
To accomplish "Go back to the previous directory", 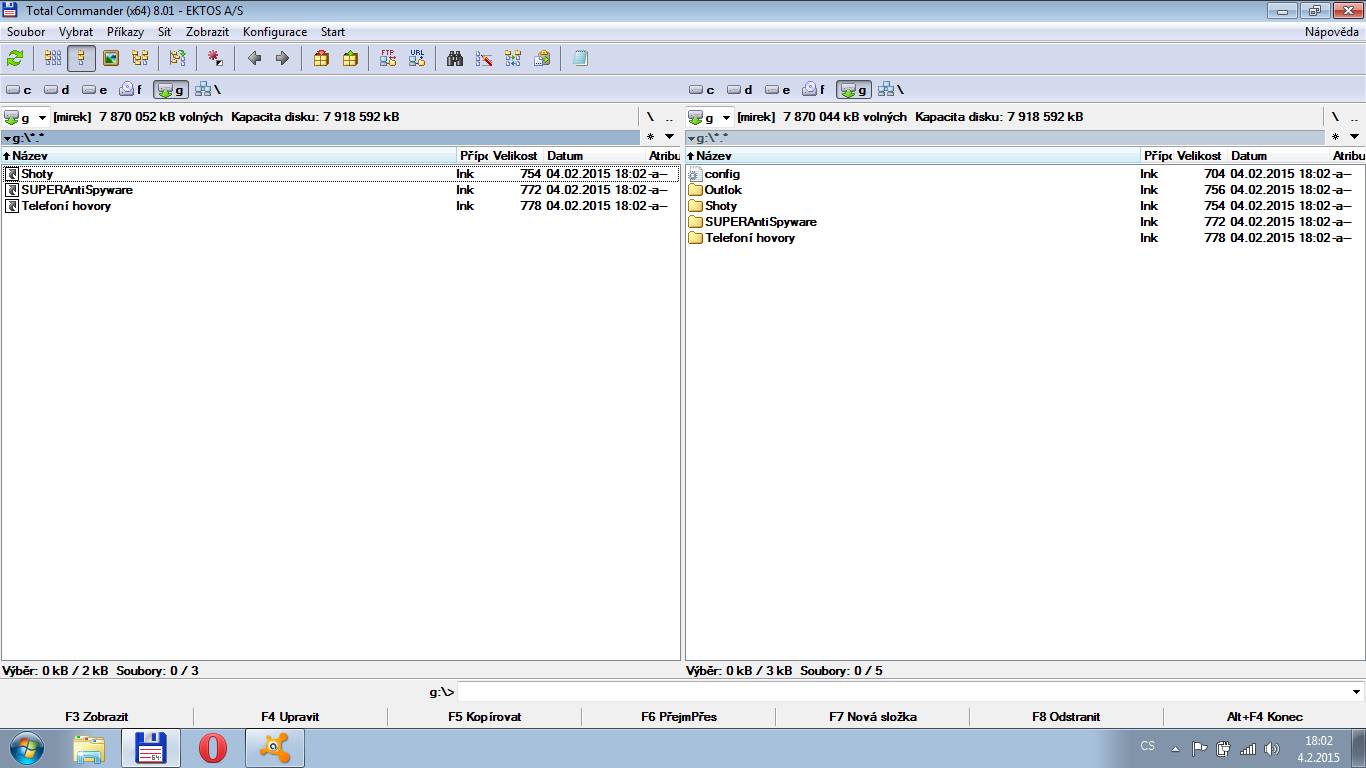I will click(254, 58).
